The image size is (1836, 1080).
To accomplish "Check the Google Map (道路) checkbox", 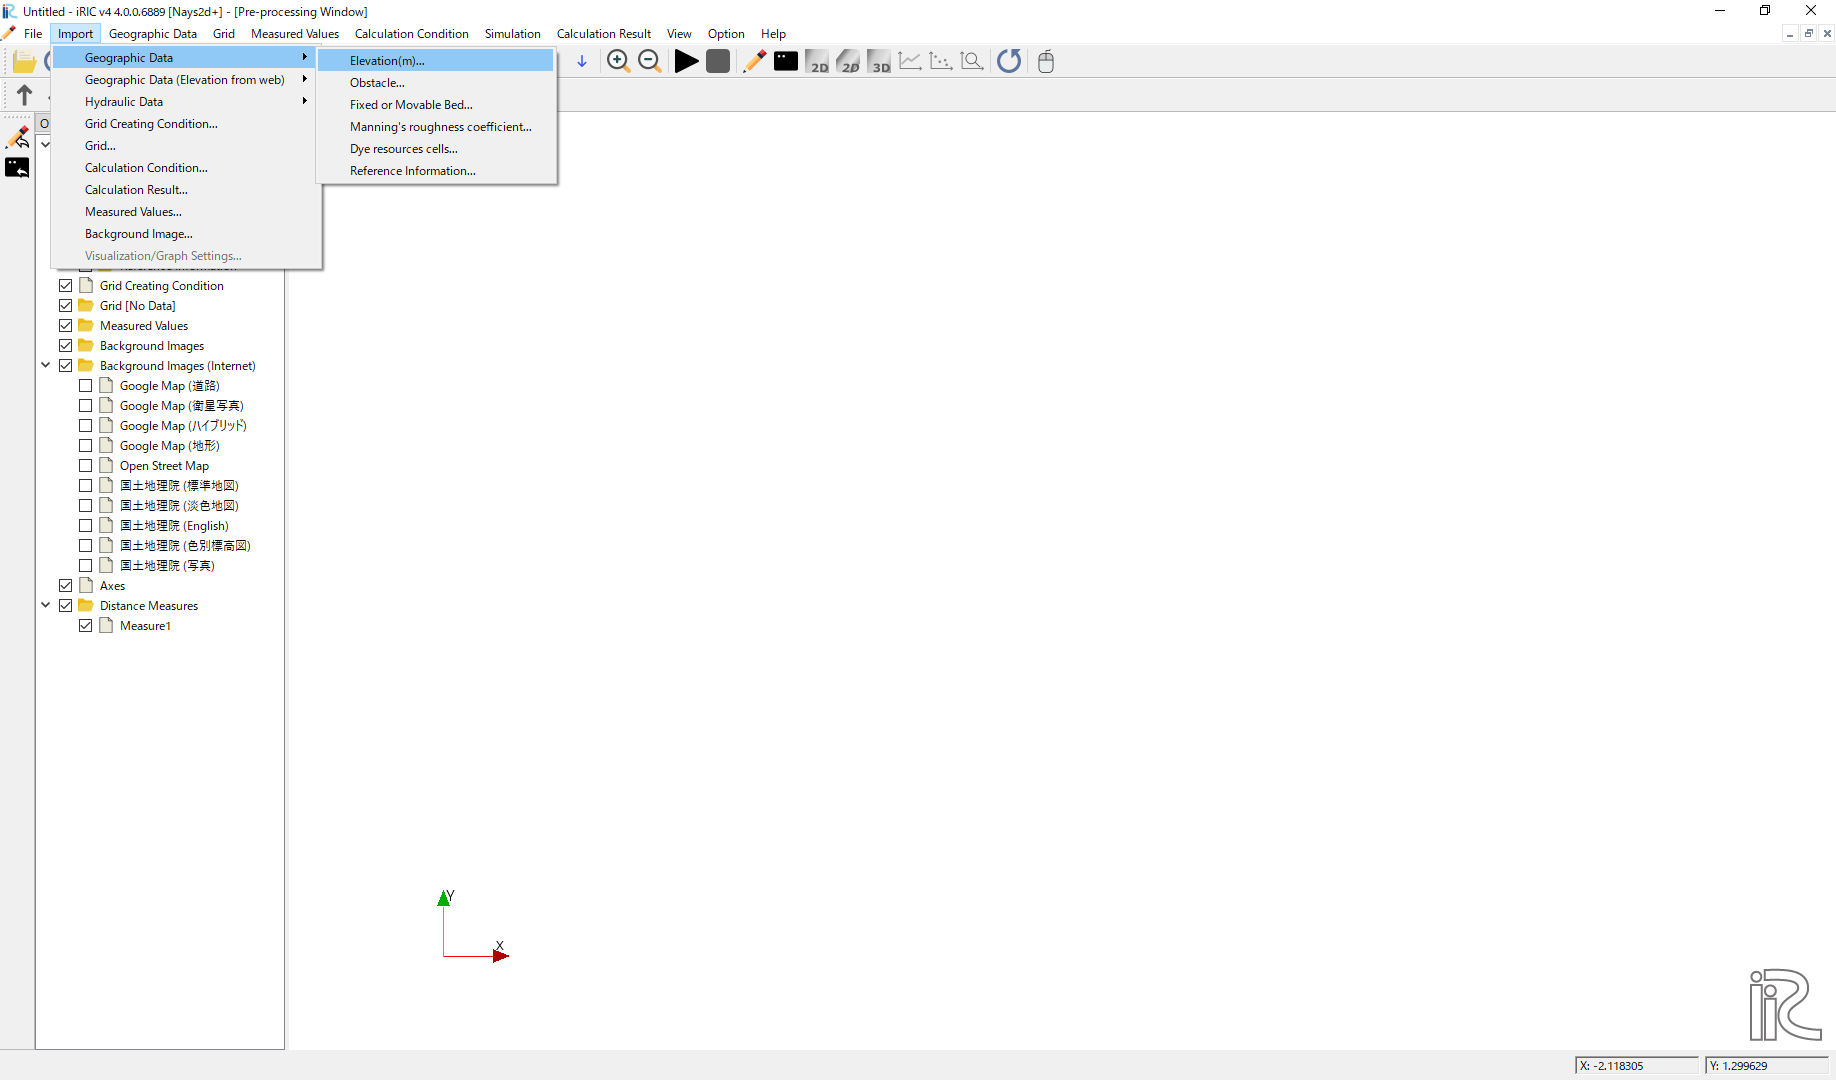I will [x=86, y=385].
